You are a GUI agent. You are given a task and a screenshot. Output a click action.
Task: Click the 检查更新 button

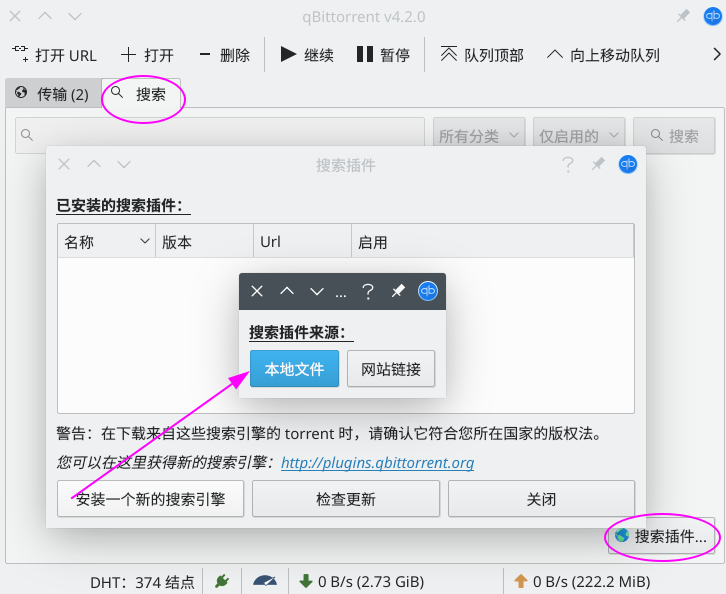click(x=345, y=499)
